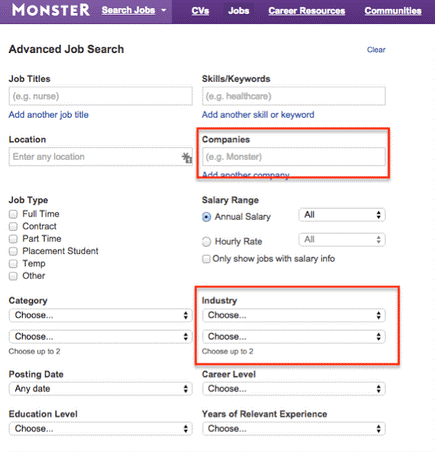
Task: Check the Full Time job type
Action: 13,214
